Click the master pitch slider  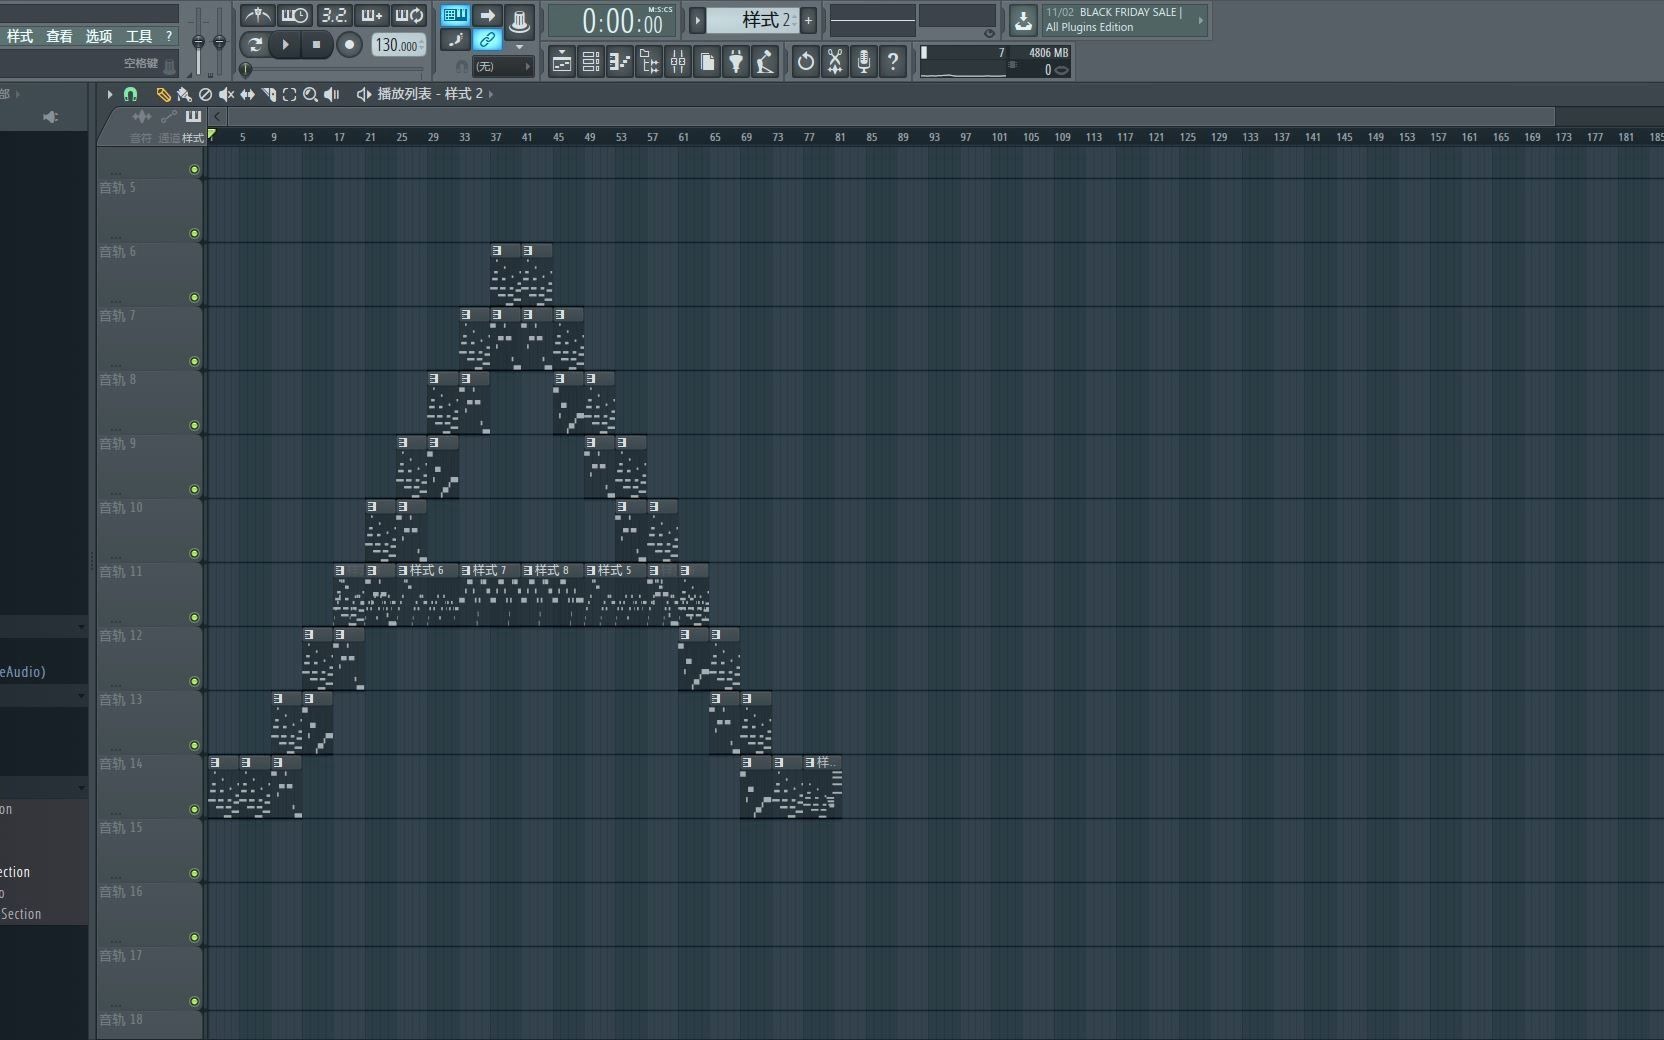219,42
